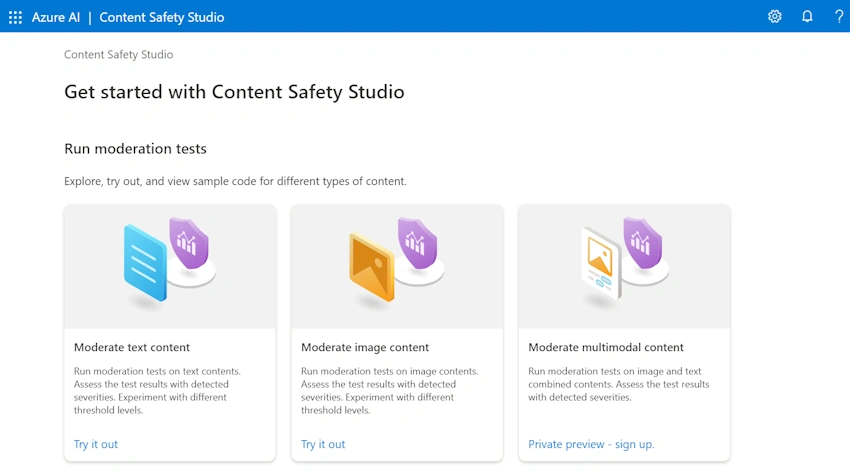The width and height of the screenshot is (850, 472).
Task: Click the text document and shield illustration
Action: pos(170,262)
